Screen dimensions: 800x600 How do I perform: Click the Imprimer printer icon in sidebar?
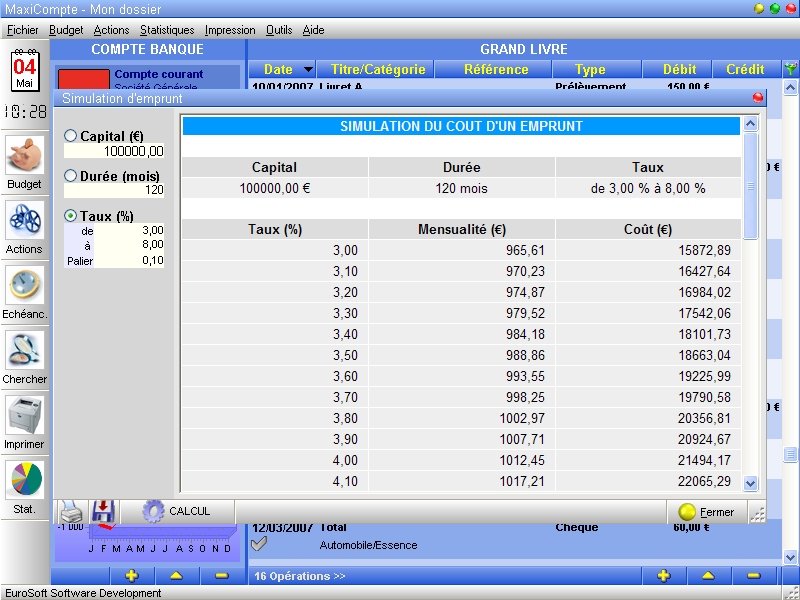coord(24,416)
